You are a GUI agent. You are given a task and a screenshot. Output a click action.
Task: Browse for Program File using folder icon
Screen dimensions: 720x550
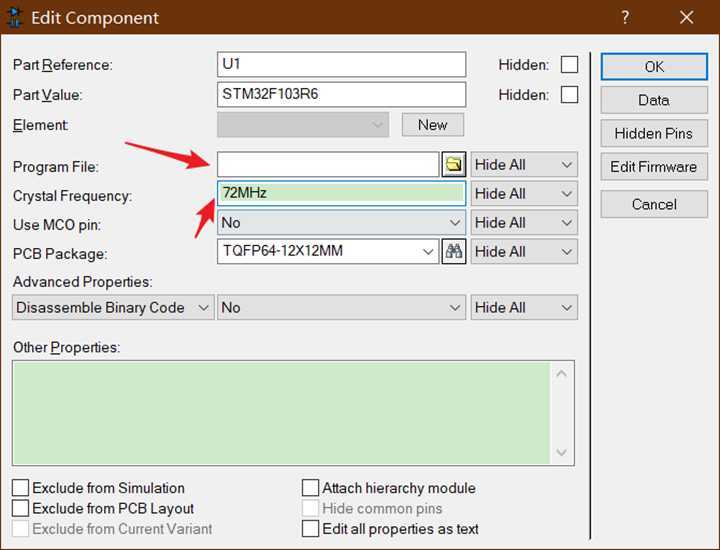[454, 164]
